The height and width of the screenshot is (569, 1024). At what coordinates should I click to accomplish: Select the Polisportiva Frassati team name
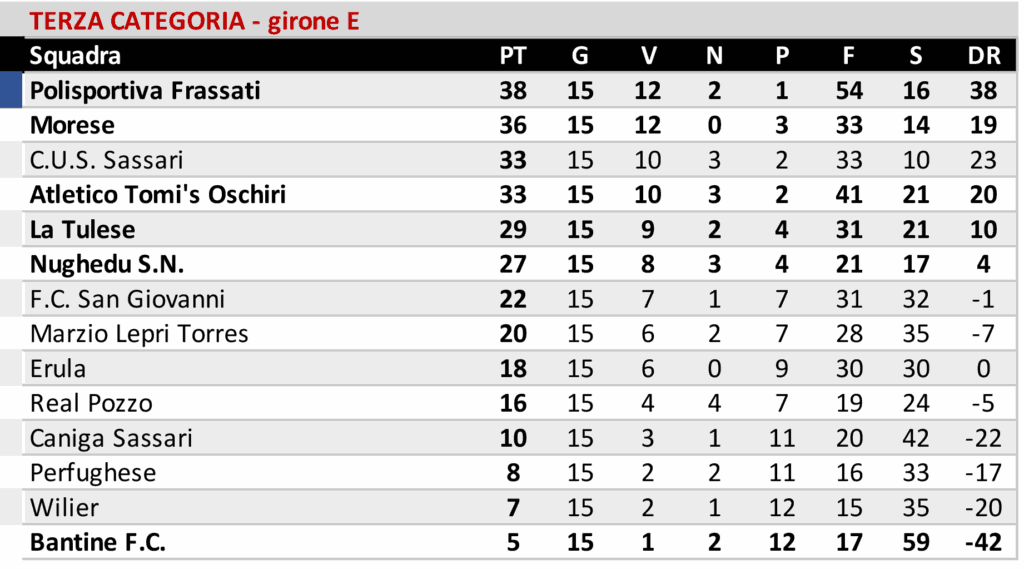145,90
